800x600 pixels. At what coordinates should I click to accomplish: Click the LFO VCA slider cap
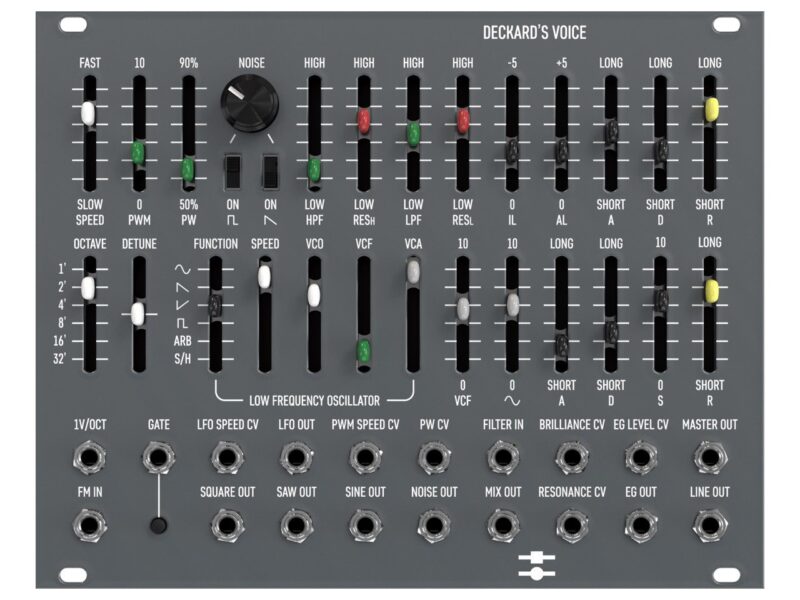[413, 271]
